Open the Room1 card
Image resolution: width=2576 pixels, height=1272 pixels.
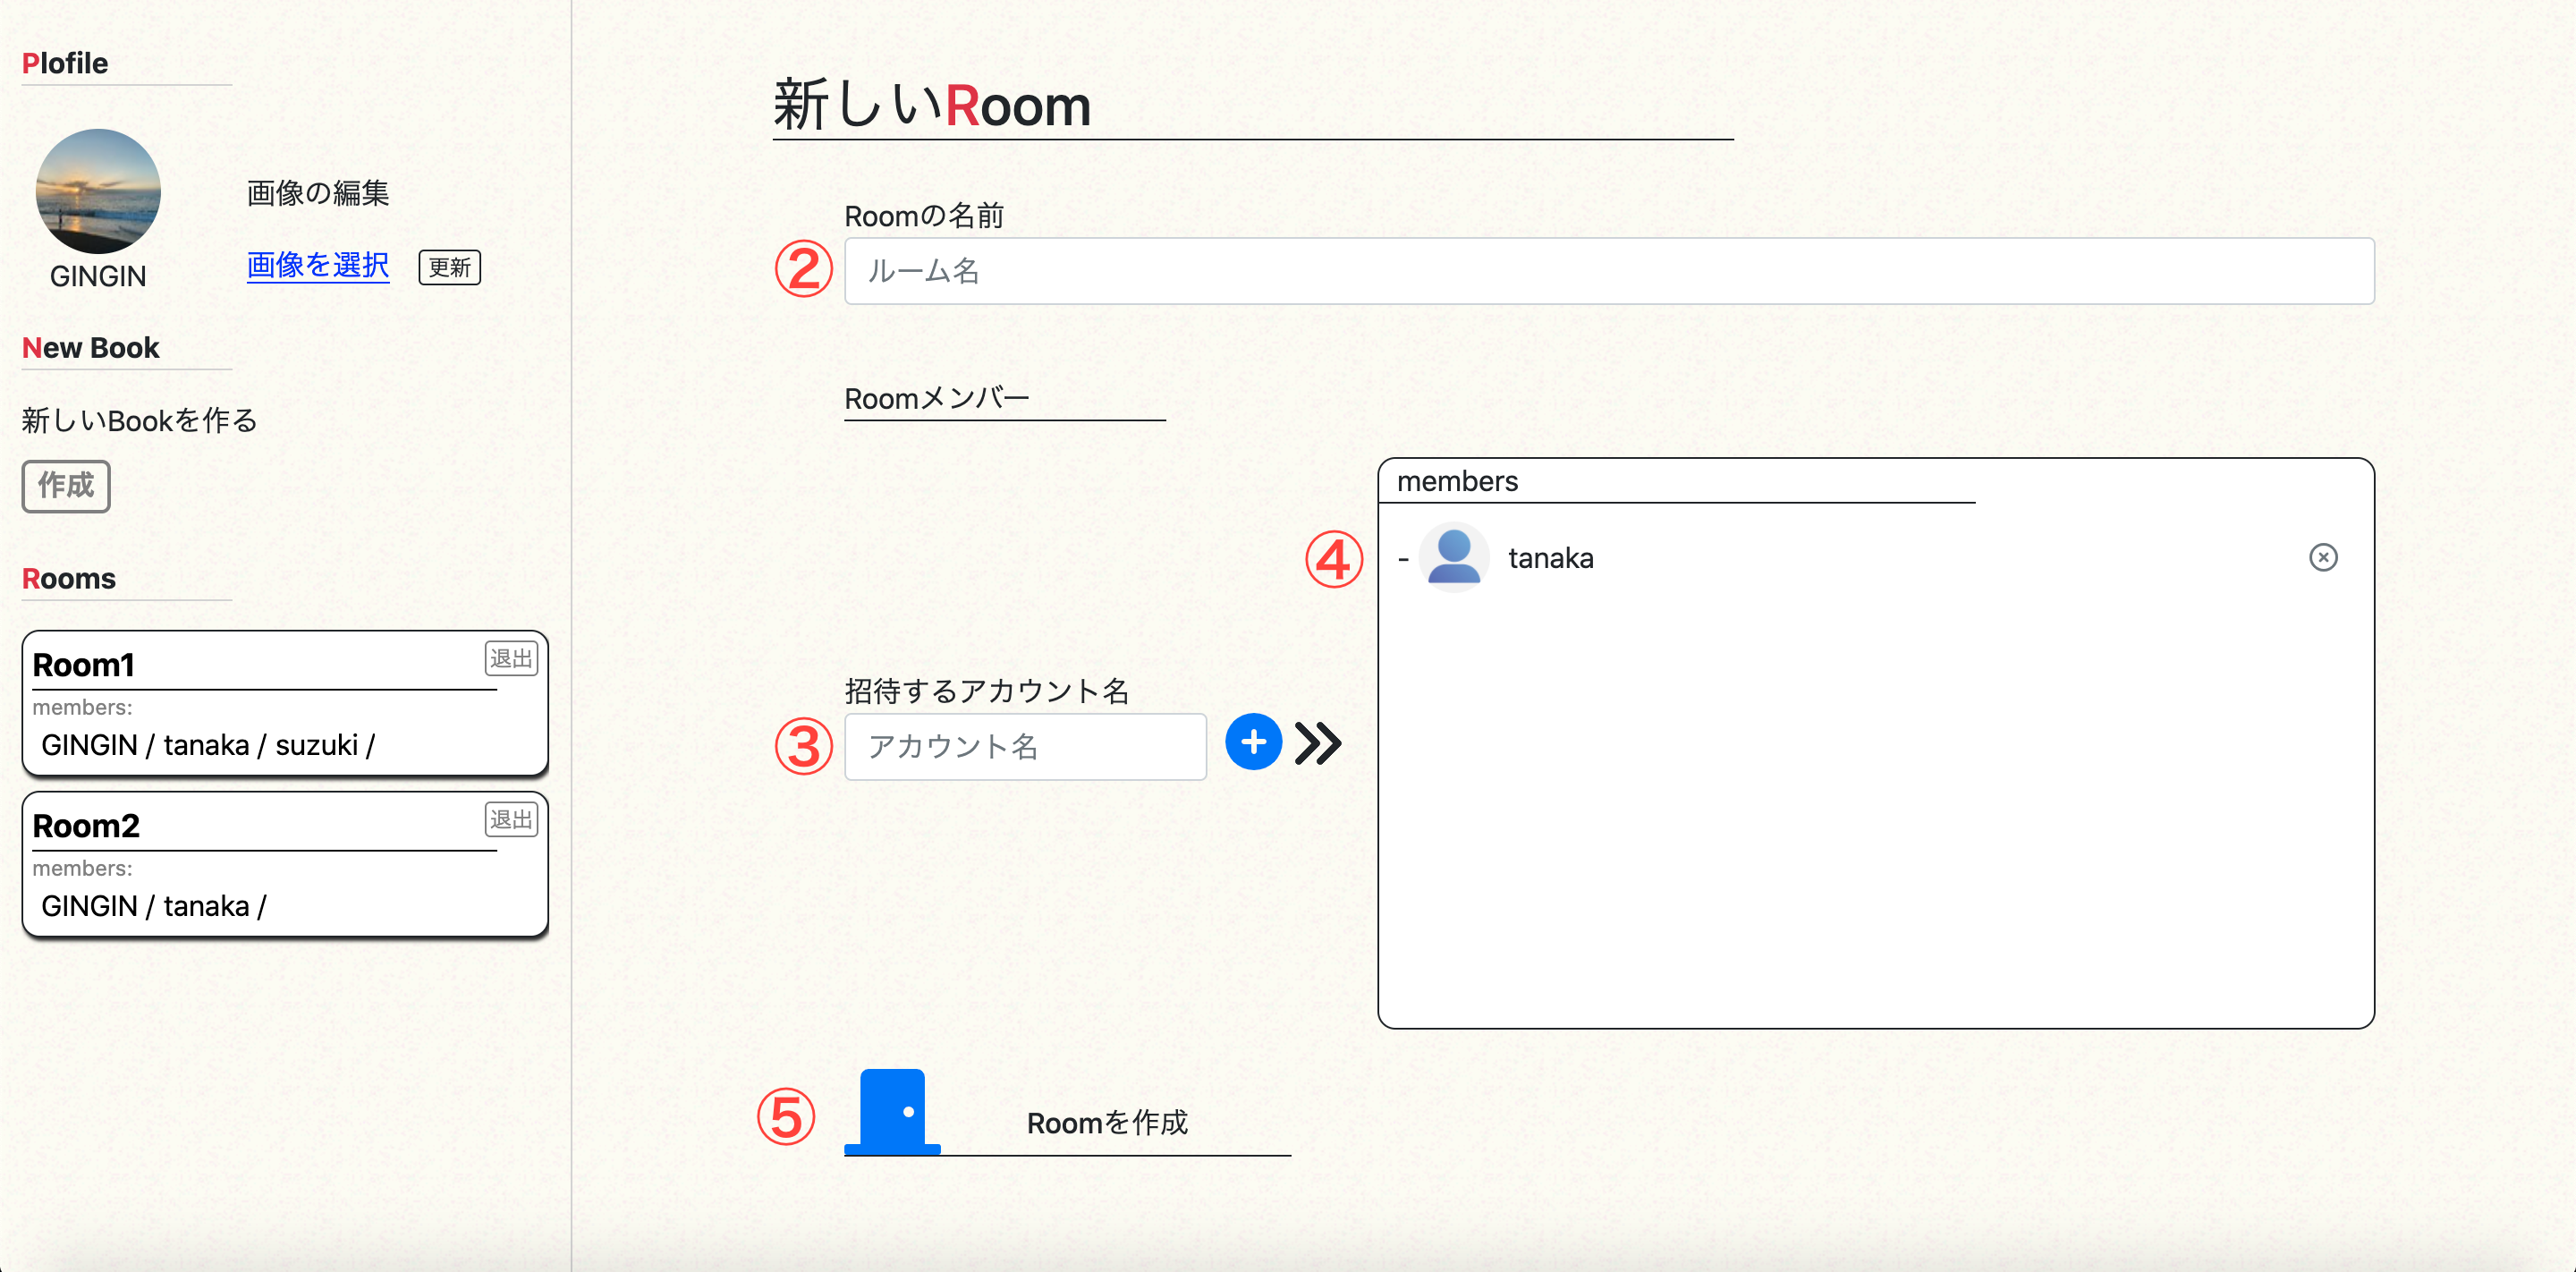pos(285,703)
